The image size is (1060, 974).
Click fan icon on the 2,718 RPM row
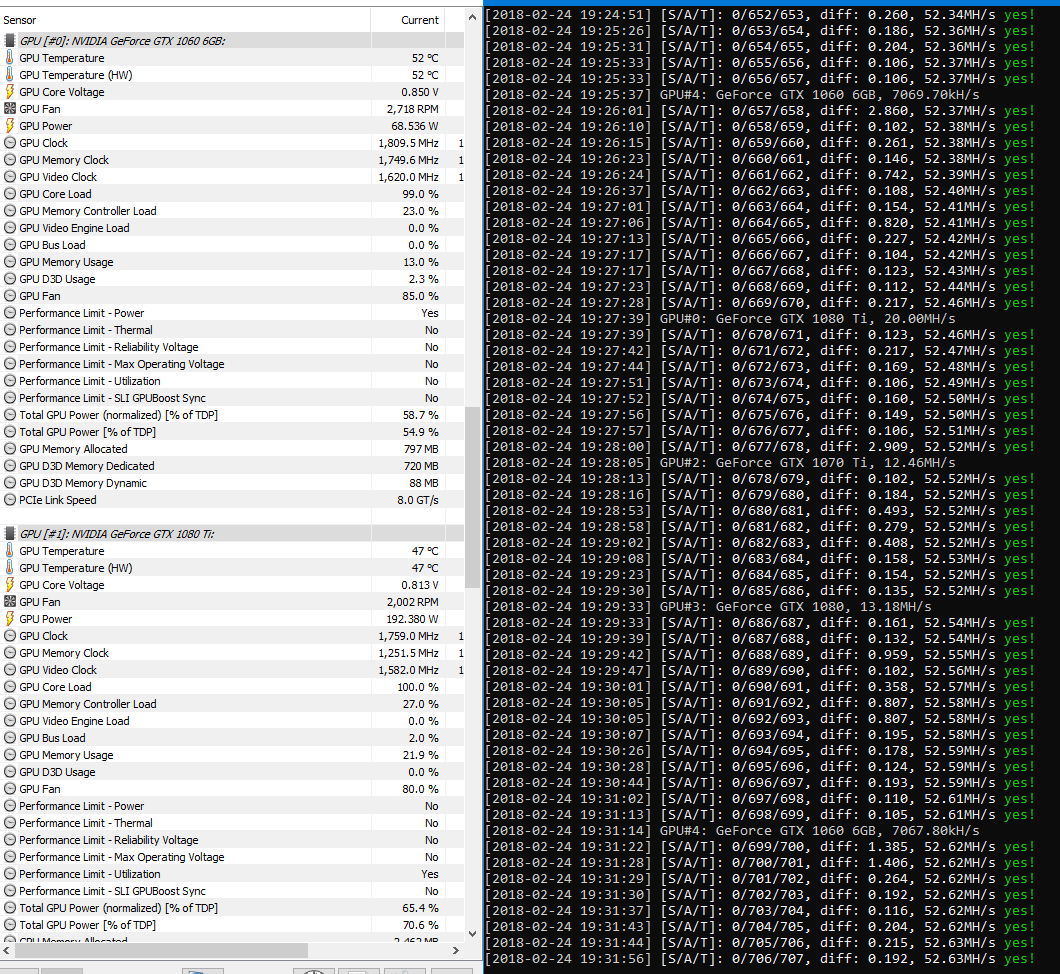(9, 109)
